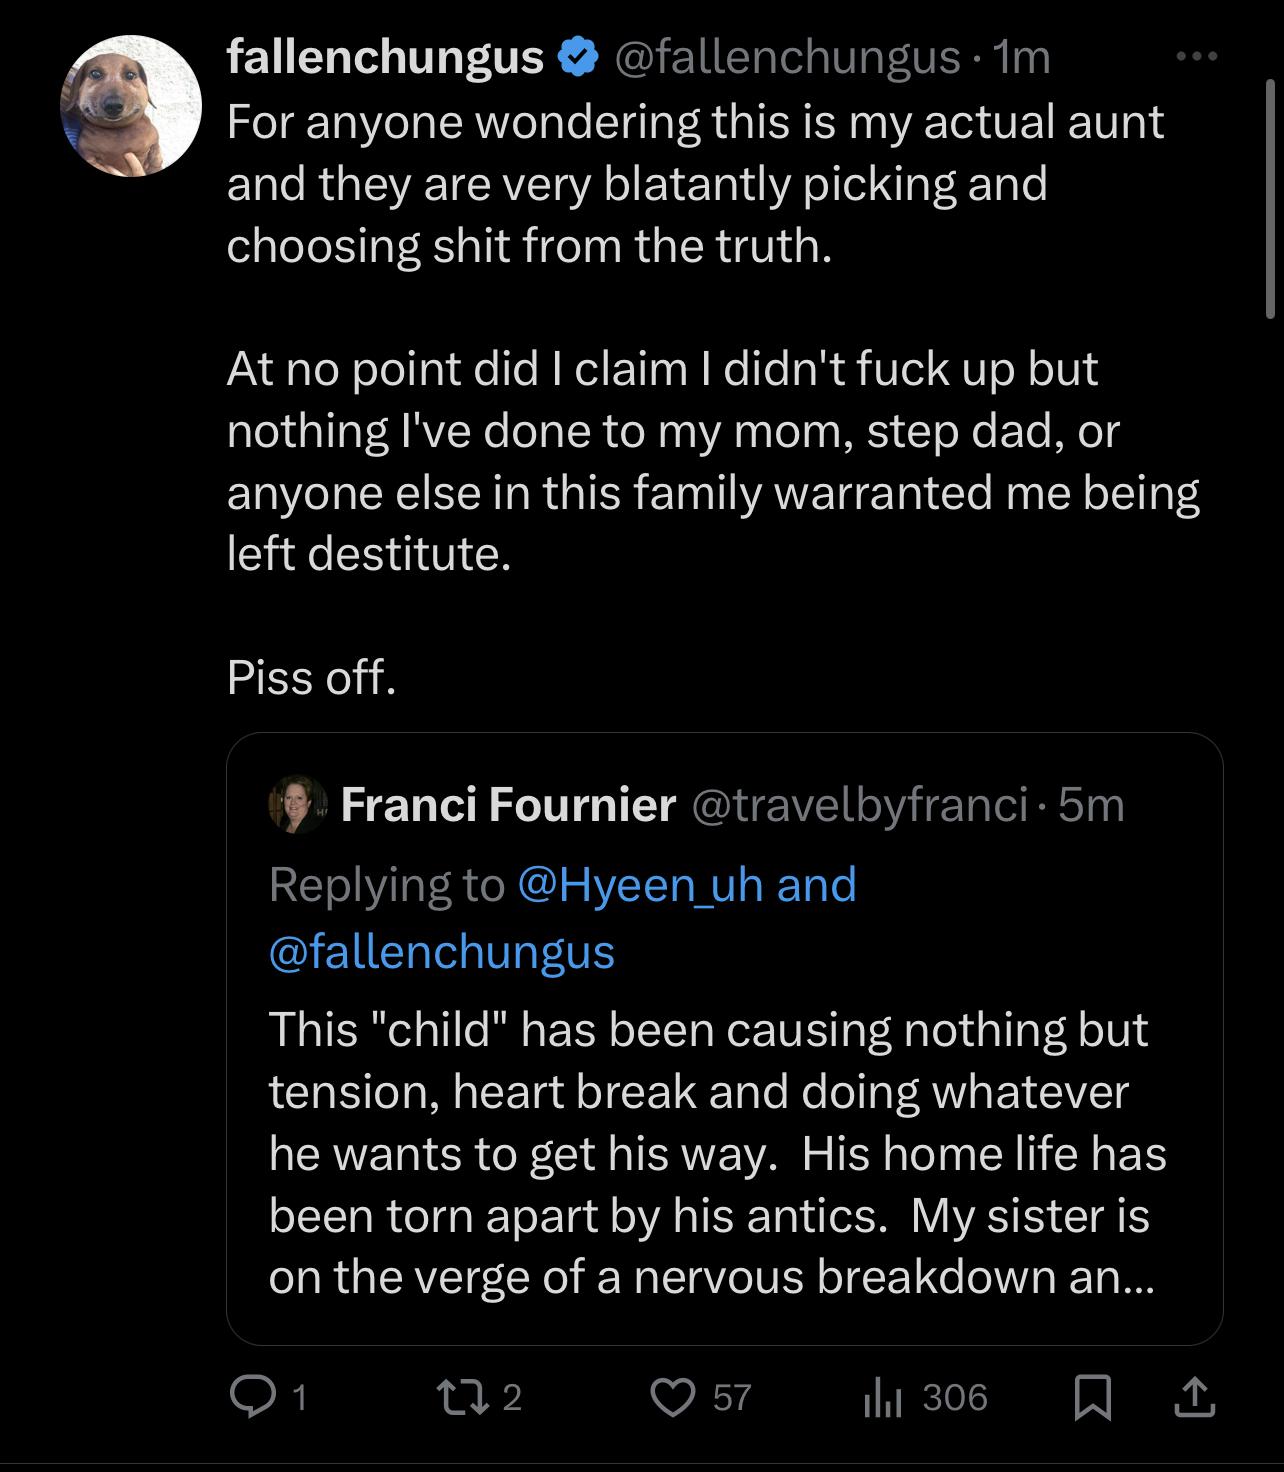The image size is (1284, 1472).
Task: Click the fallenchungus display name
Action: (385, 58)
